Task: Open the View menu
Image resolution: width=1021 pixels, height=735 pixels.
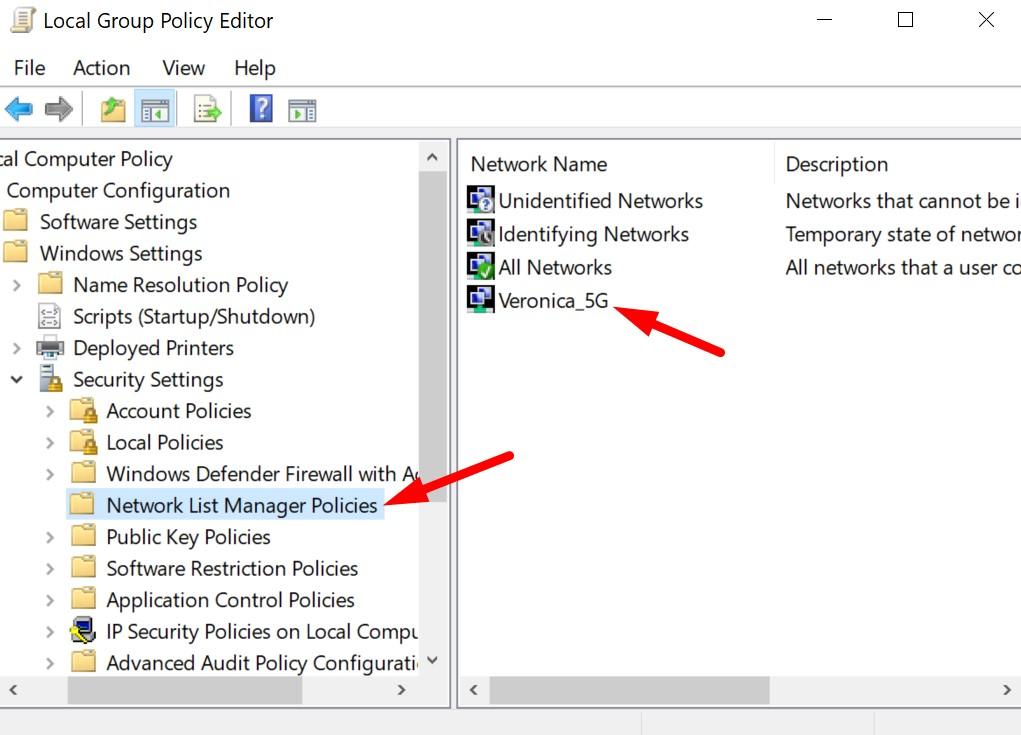Action: [184, 68]
